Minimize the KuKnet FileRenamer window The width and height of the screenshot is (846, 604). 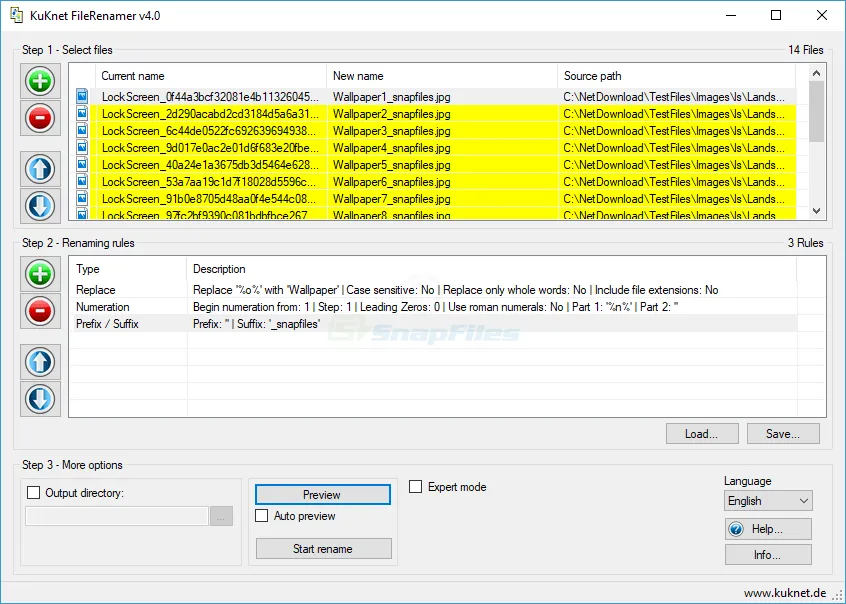pos(731,15)
